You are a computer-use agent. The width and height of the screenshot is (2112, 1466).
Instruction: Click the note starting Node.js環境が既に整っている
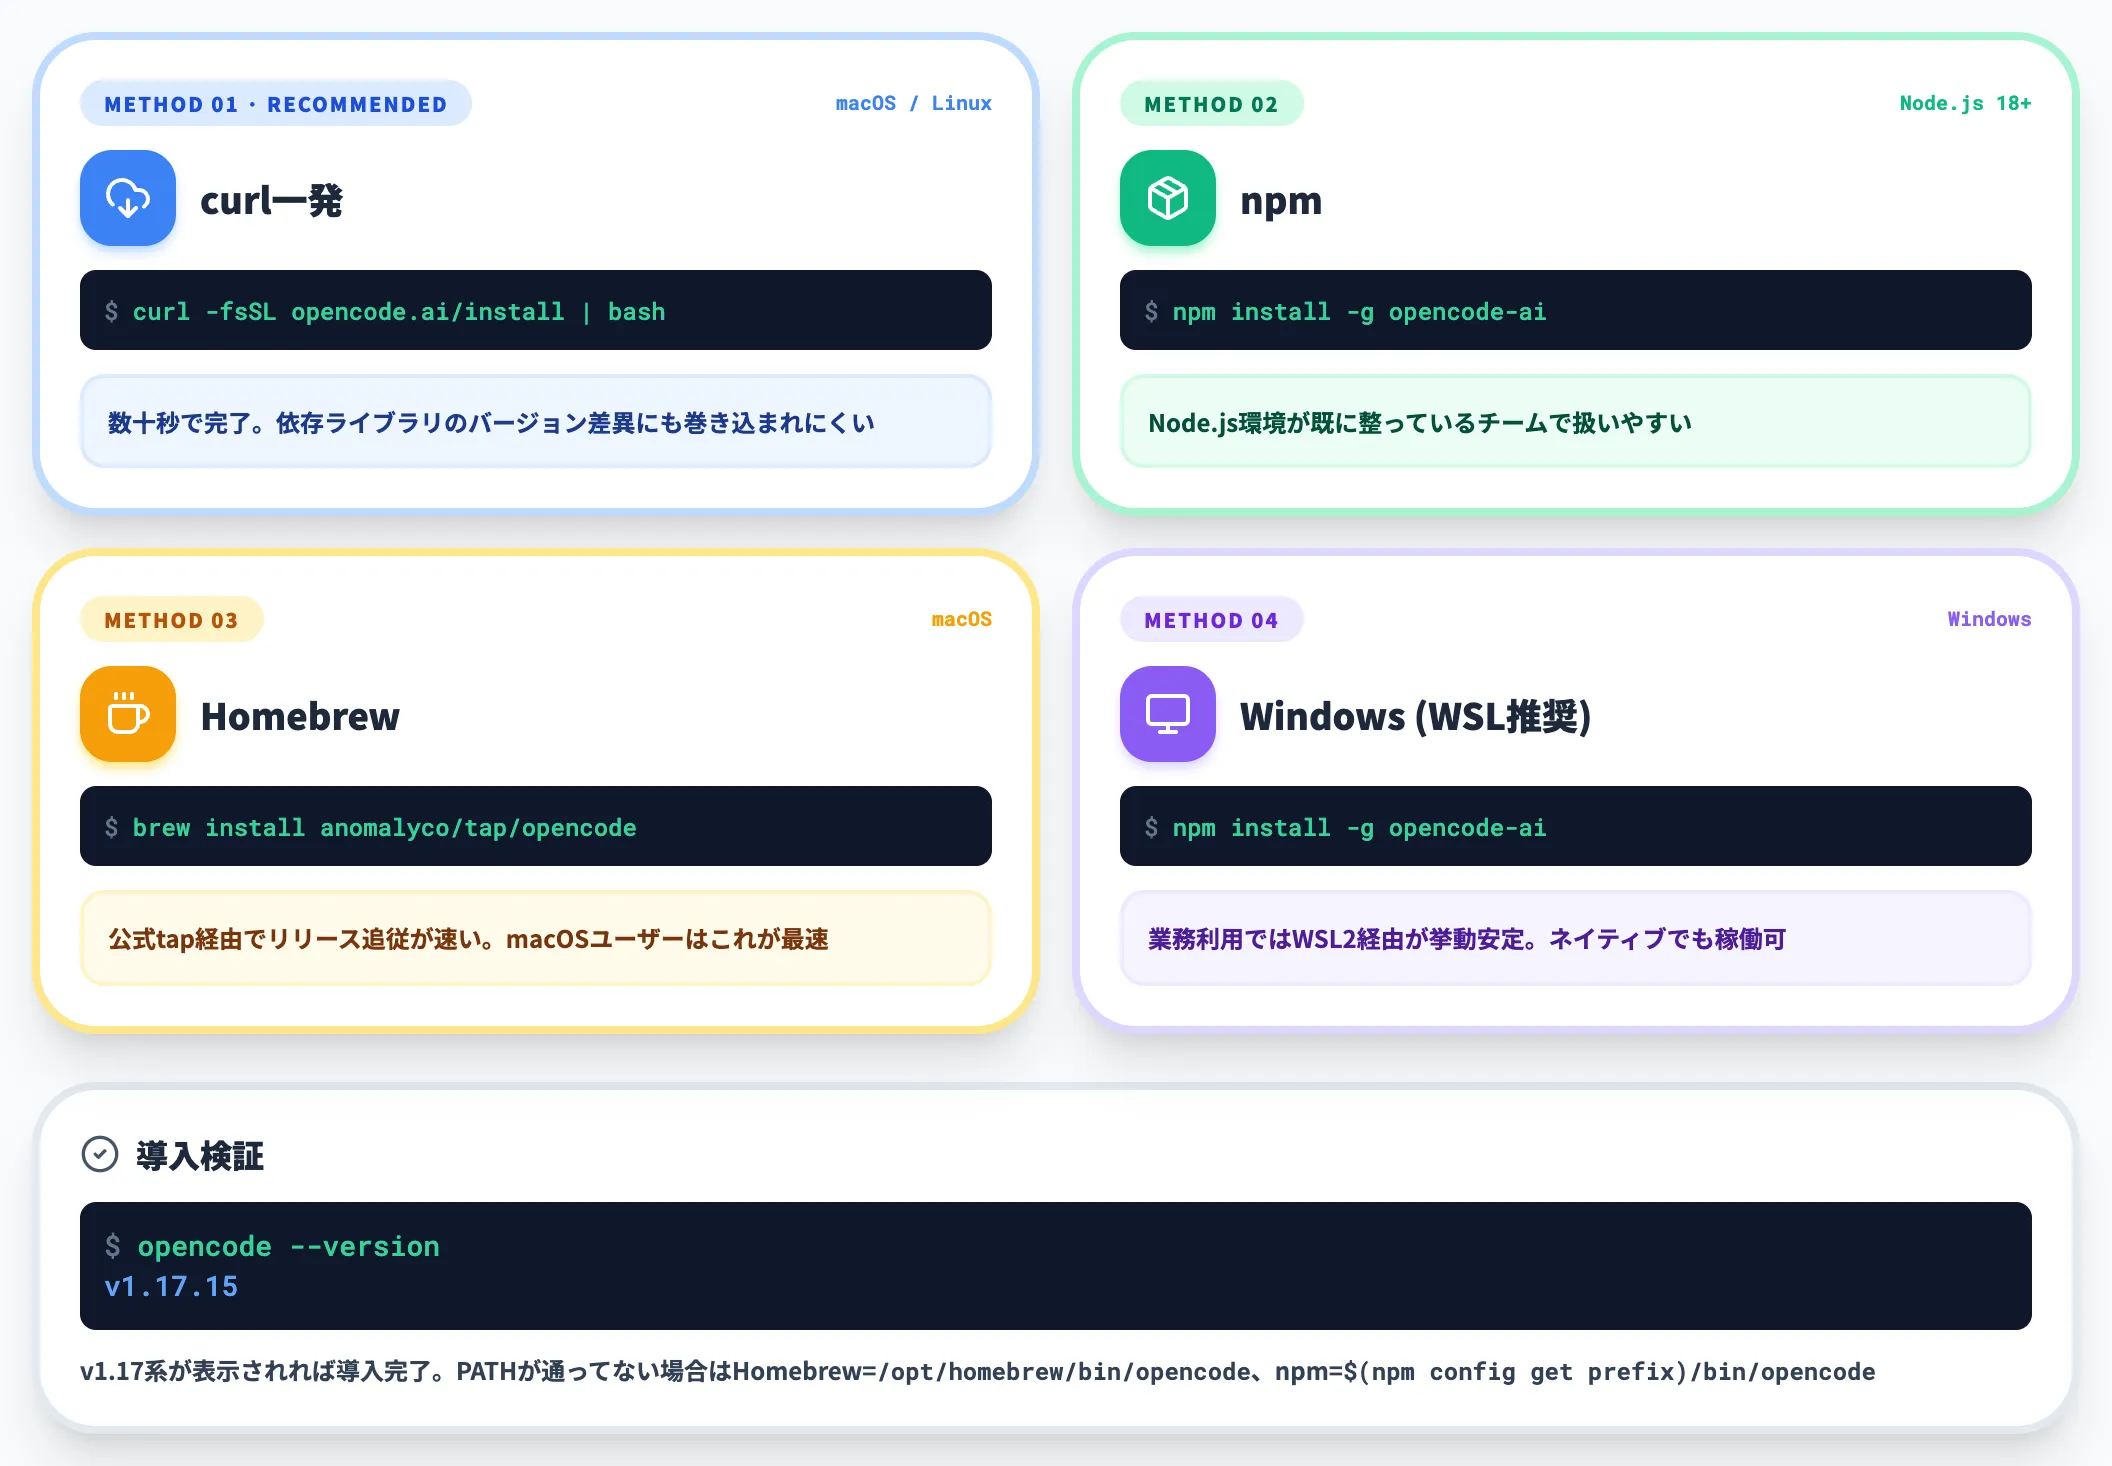1576,422
